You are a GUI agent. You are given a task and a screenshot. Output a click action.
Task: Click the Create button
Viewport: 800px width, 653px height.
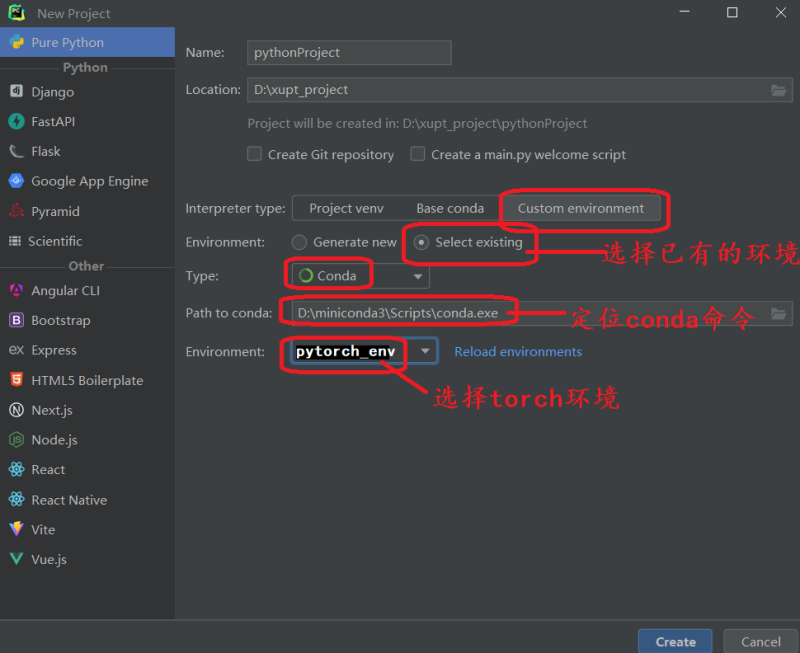[x=675, y=641]
